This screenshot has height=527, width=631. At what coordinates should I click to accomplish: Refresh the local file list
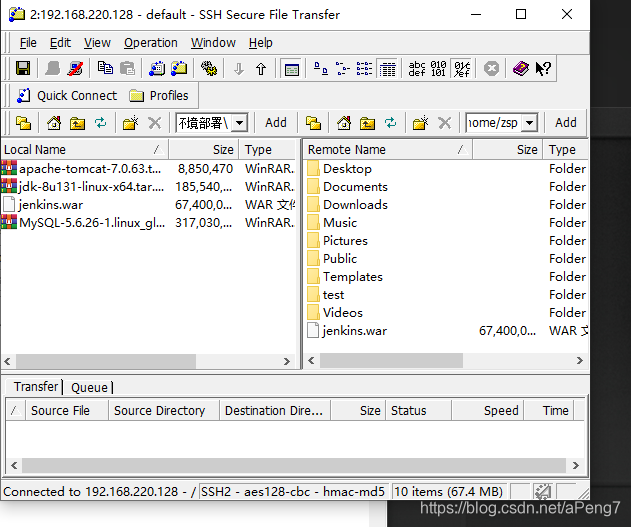pos(101,122)
